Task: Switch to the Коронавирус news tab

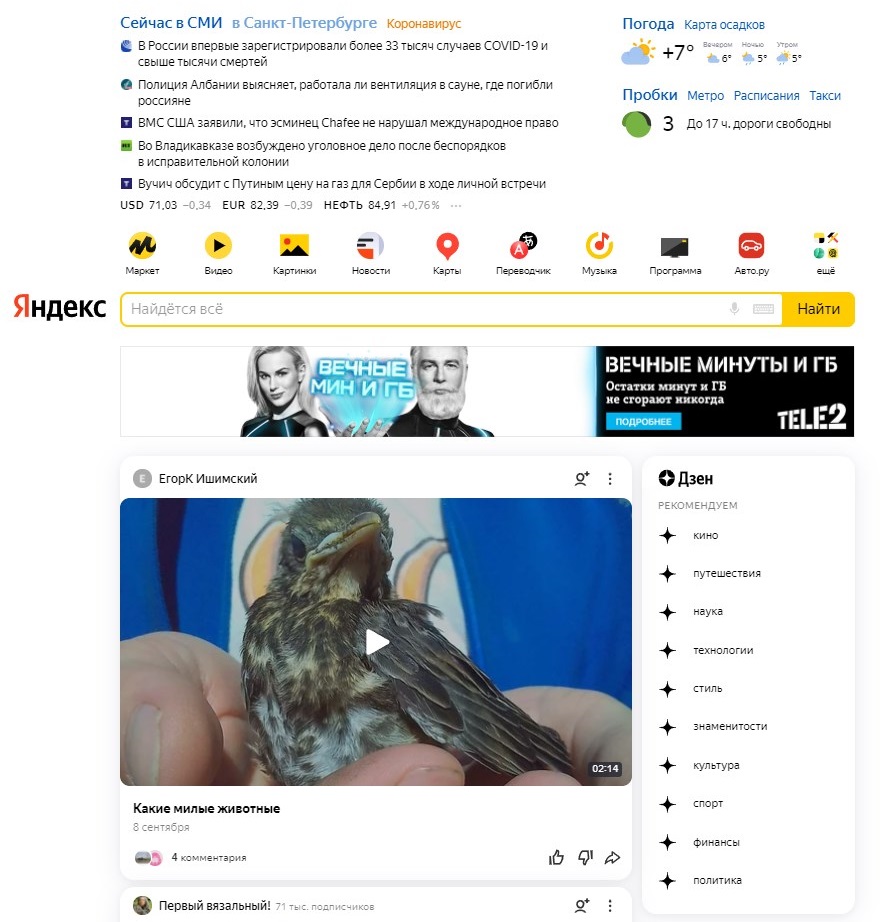Action: click(x=423, y=24)
